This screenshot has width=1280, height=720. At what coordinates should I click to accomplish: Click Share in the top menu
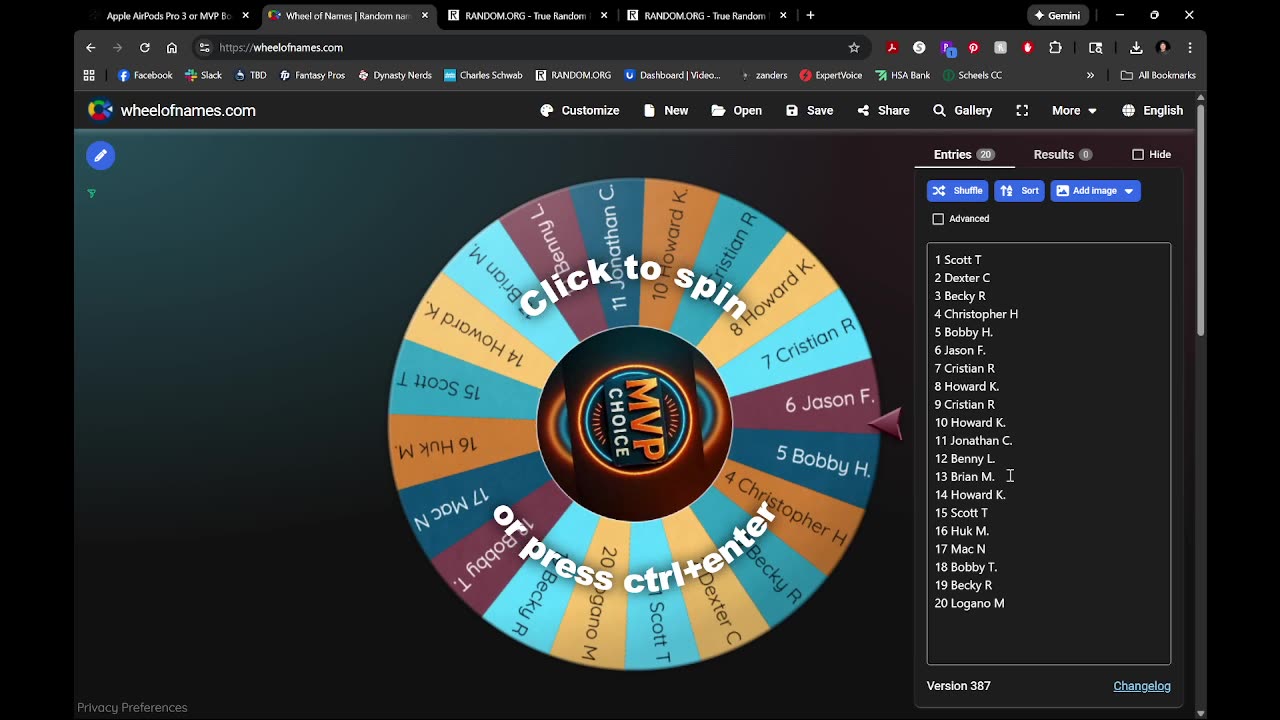point(883,110)
